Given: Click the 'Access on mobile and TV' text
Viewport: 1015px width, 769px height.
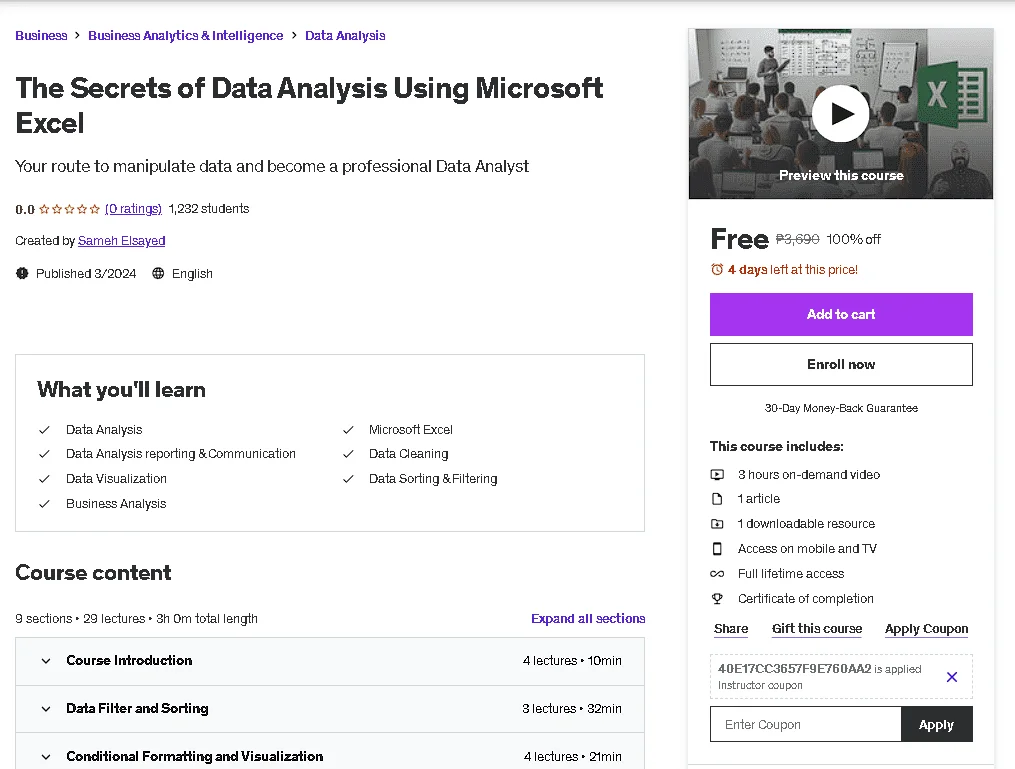Looking at the screenshot, I should 807,549.
